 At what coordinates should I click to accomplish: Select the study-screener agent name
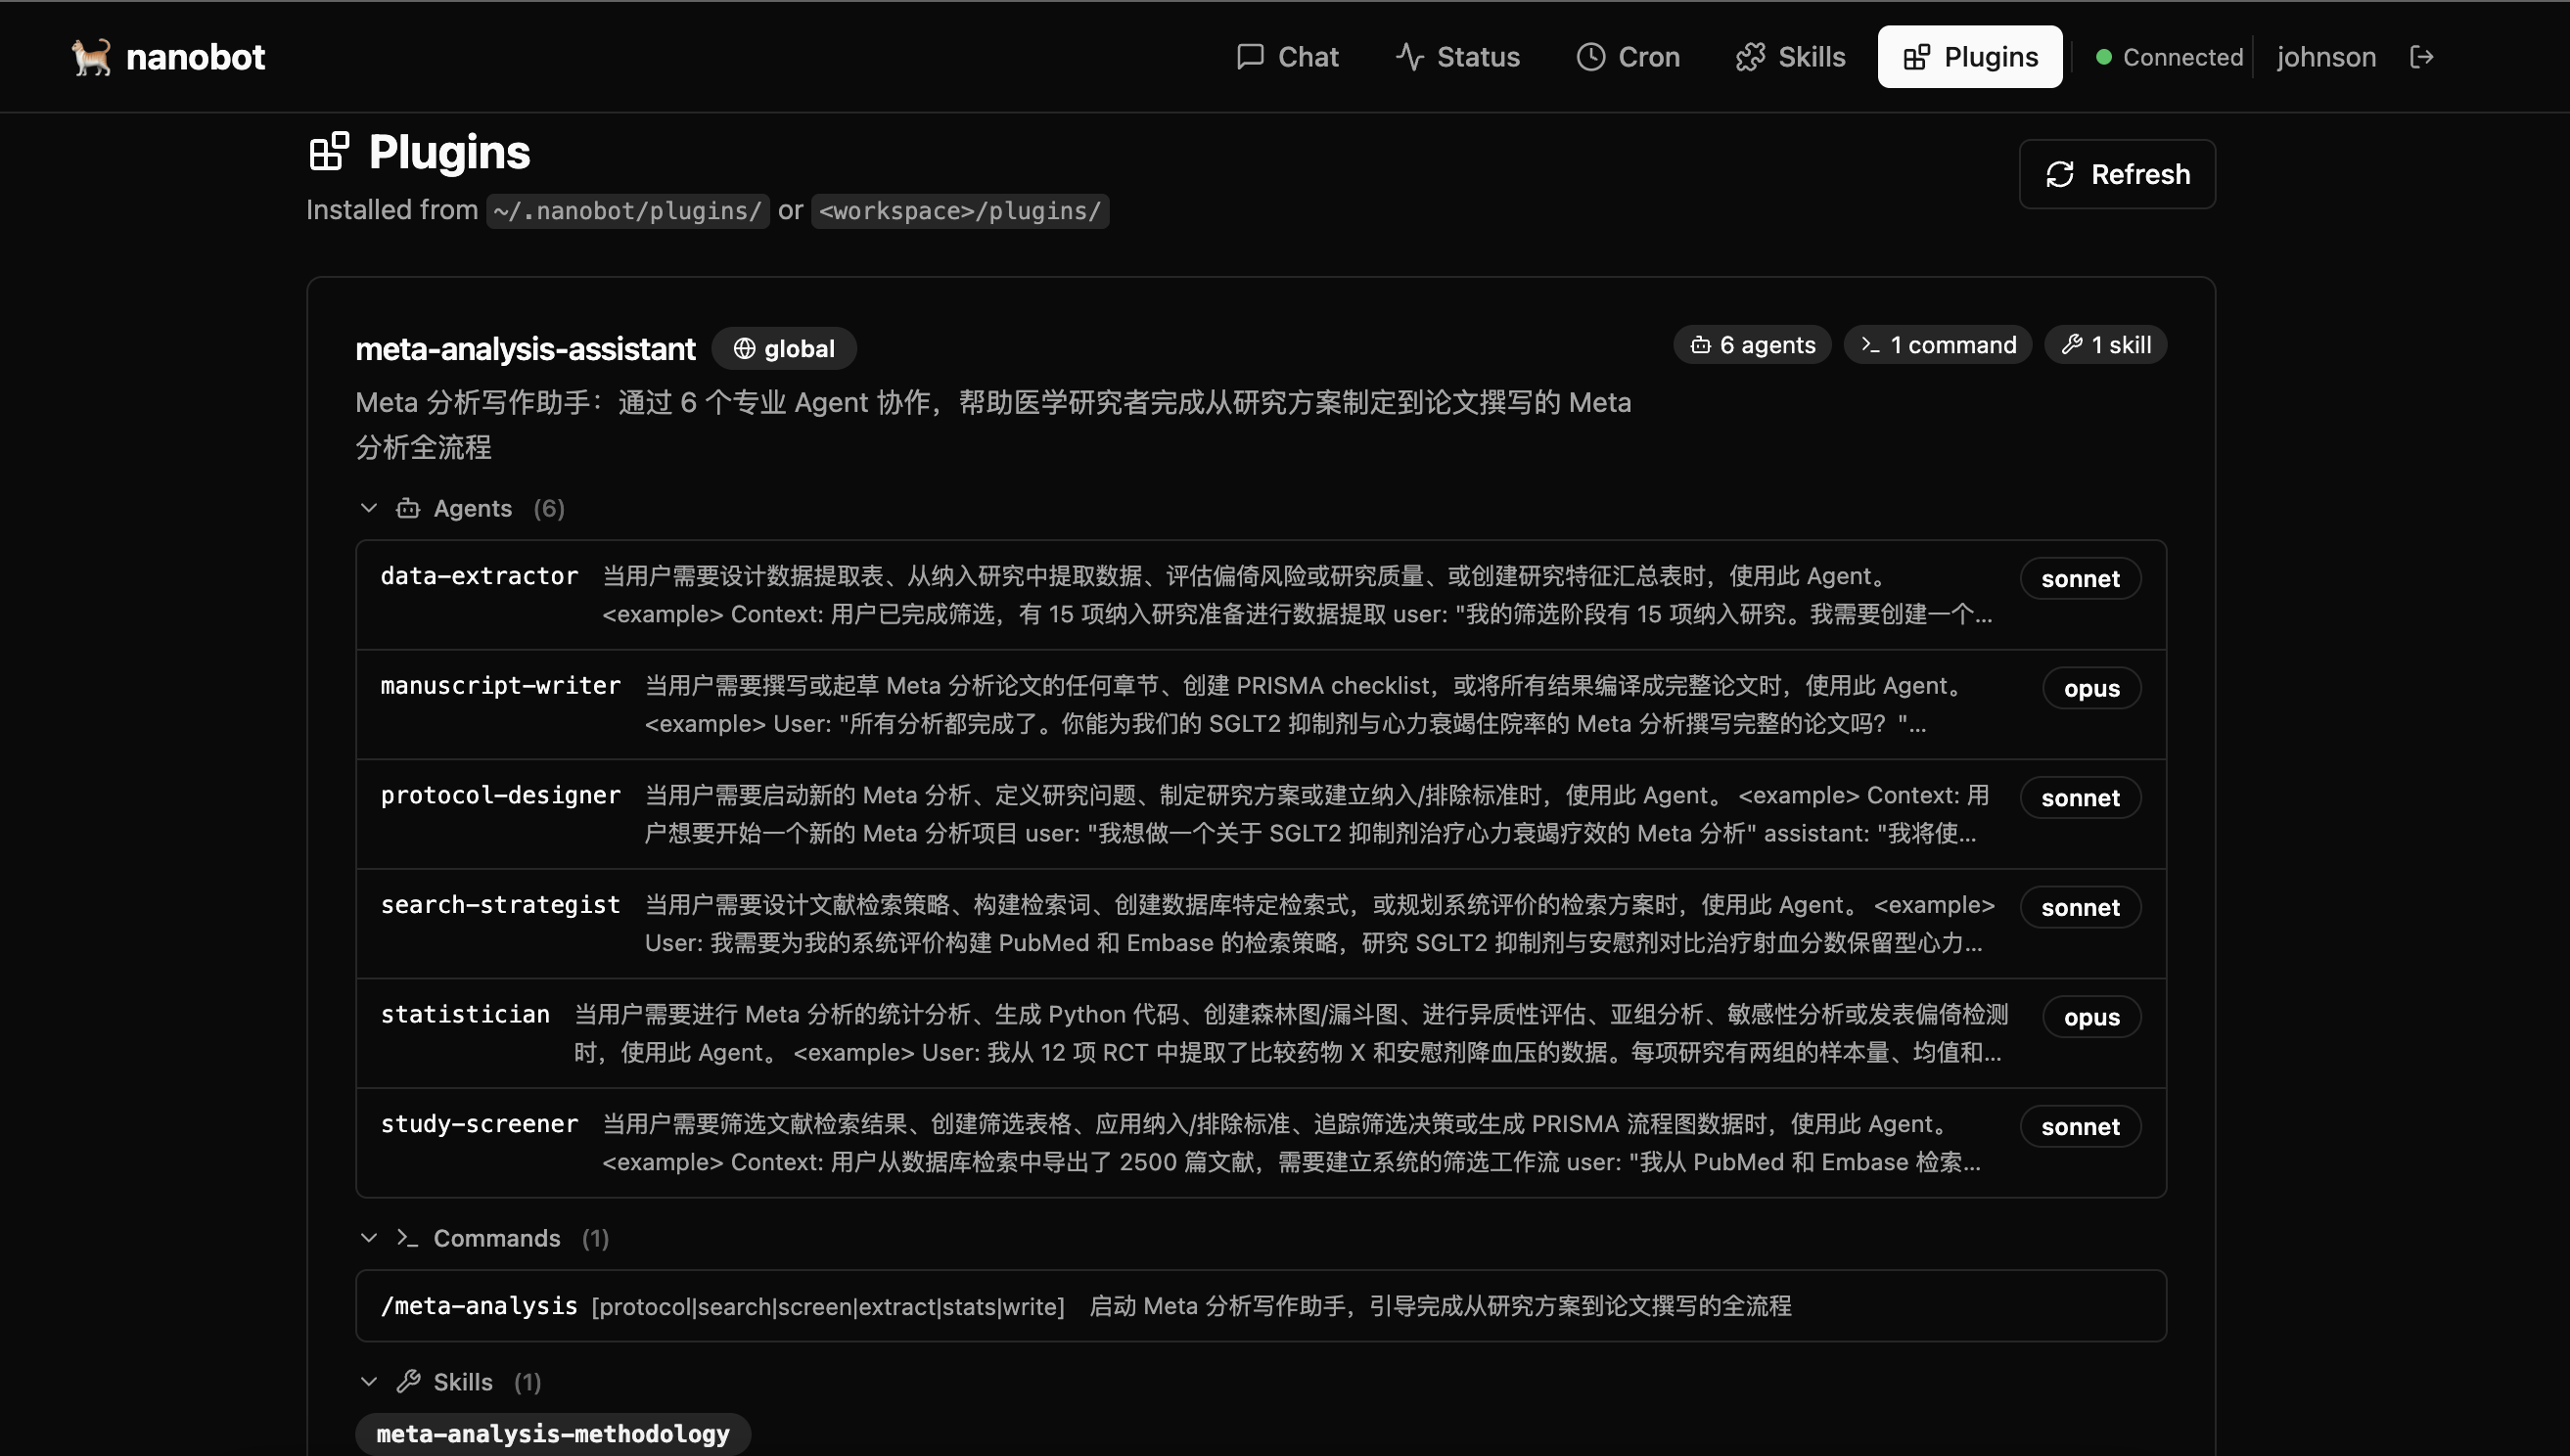[x=479, y=1124]
